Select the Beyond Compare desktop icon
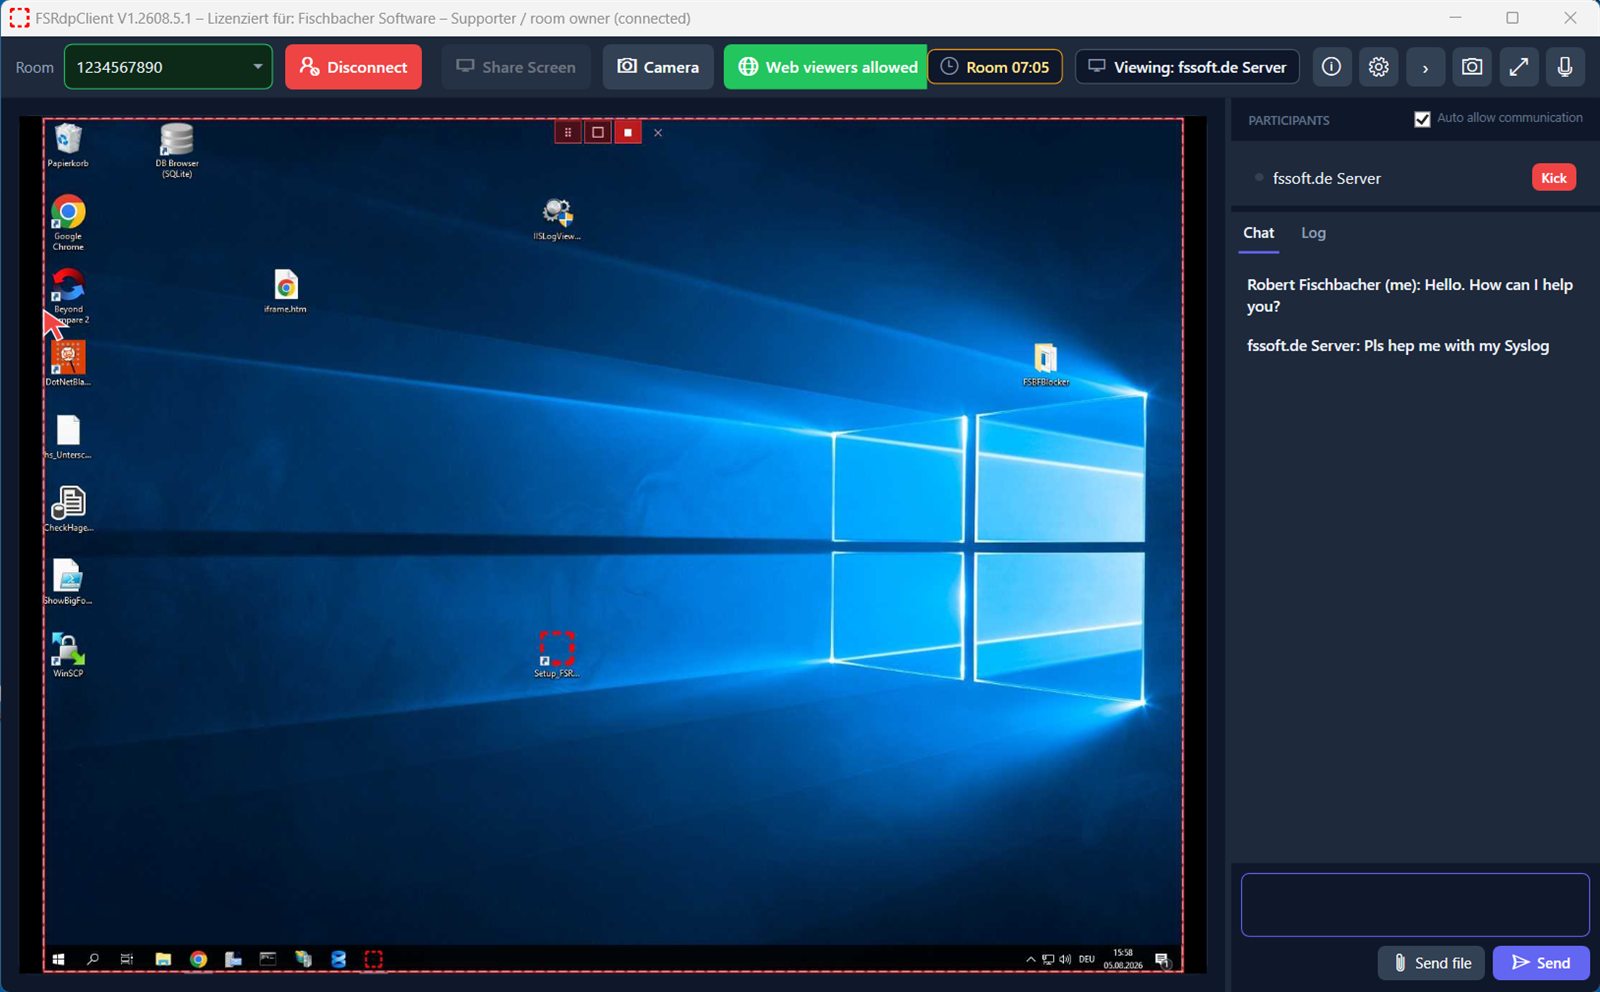Image resolution: width=1600 pixels, height=992 pixels. coord(68,296)
